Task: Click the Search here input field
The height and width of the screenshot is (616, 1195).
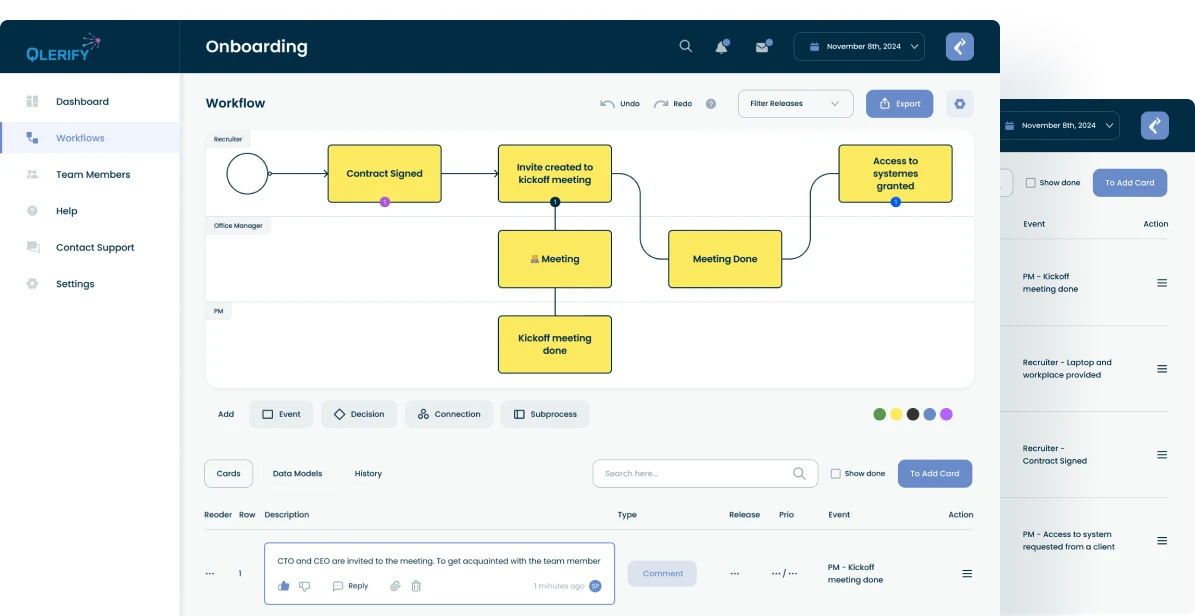Action: [690, 474]
